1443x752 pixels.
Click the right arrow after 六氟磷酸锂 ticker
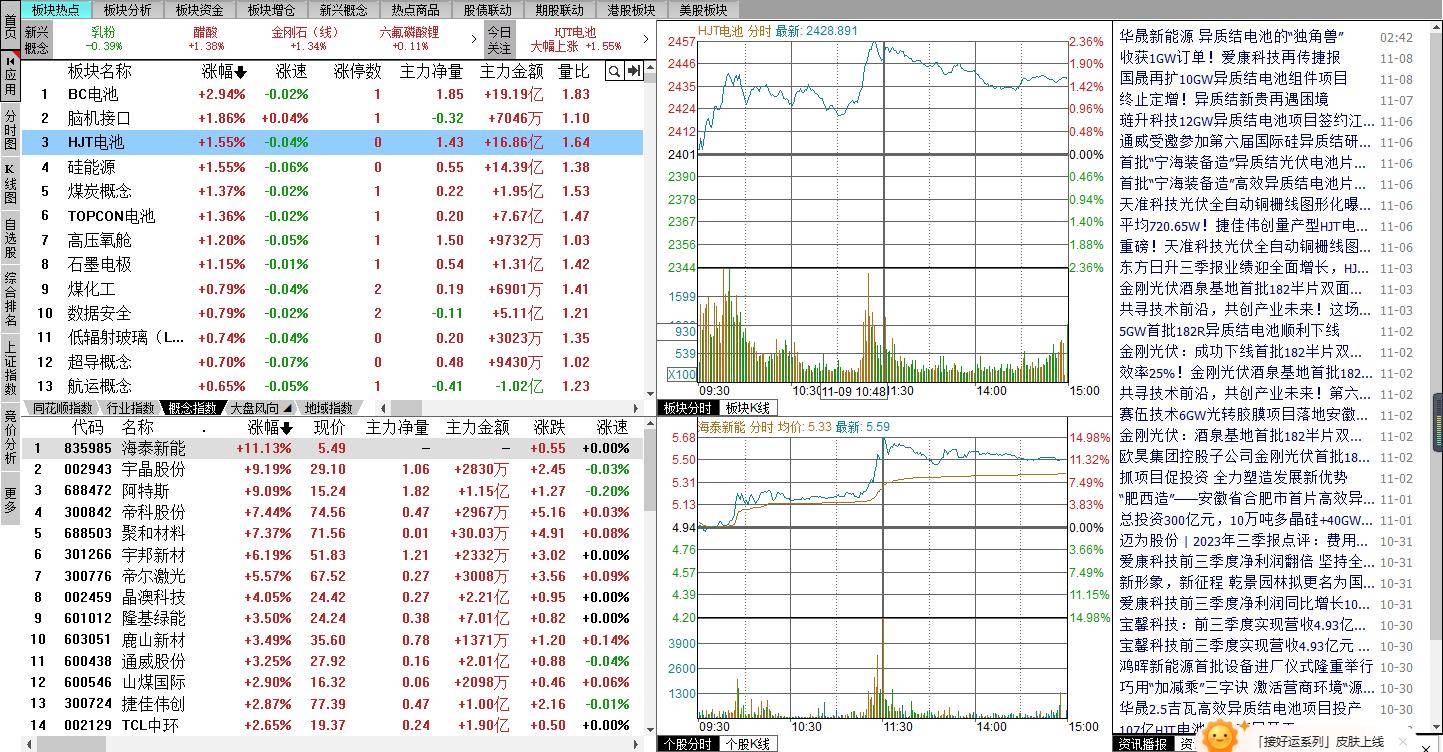(x=474, y=39)
